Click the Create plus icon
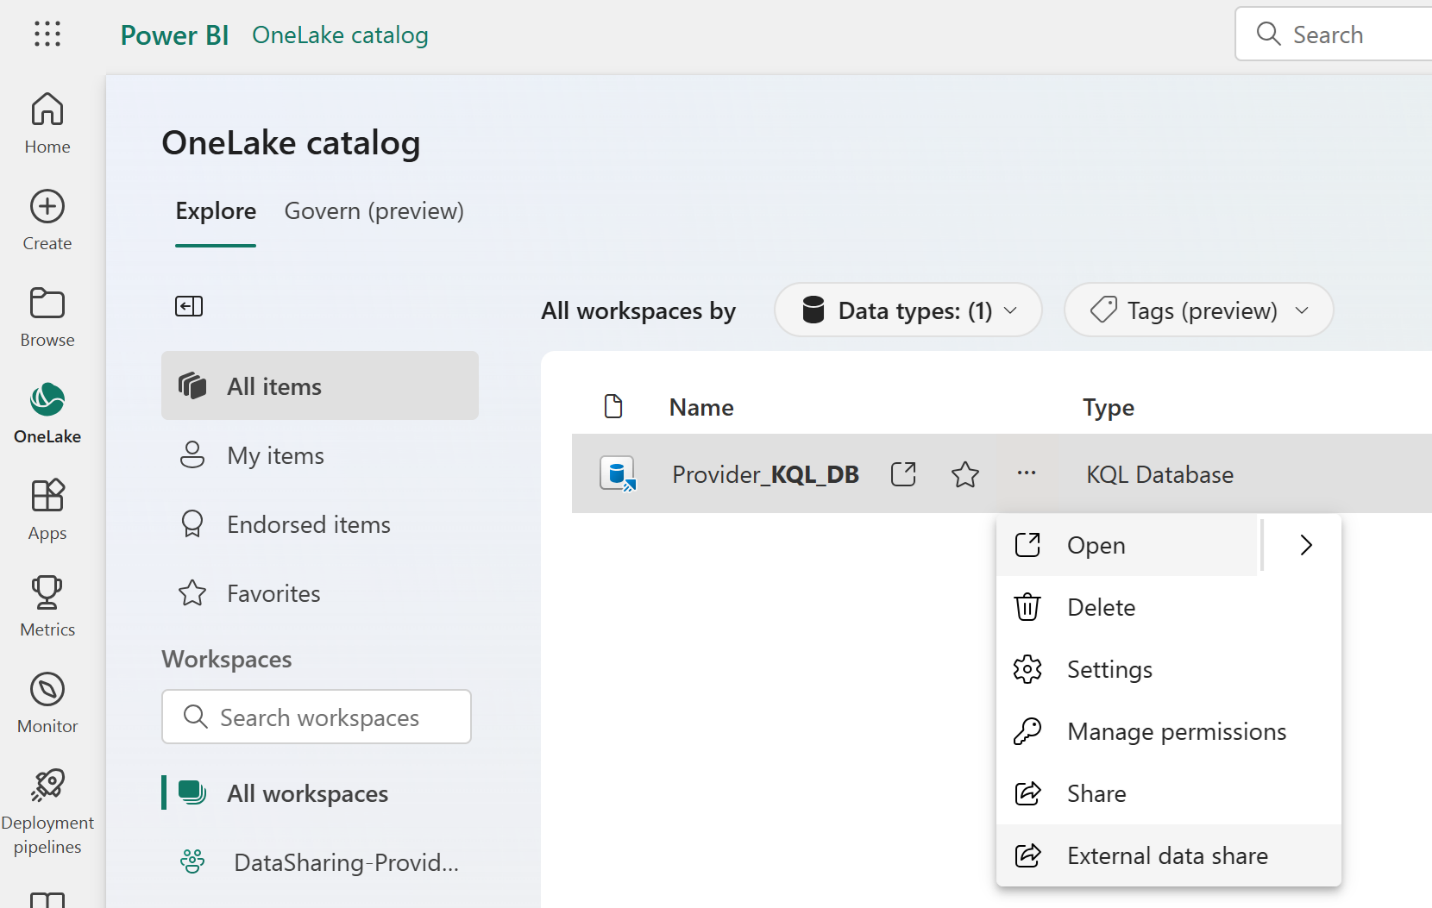Image resolution: width=1432 pixels, height=908 pixels. pos(47,206)
